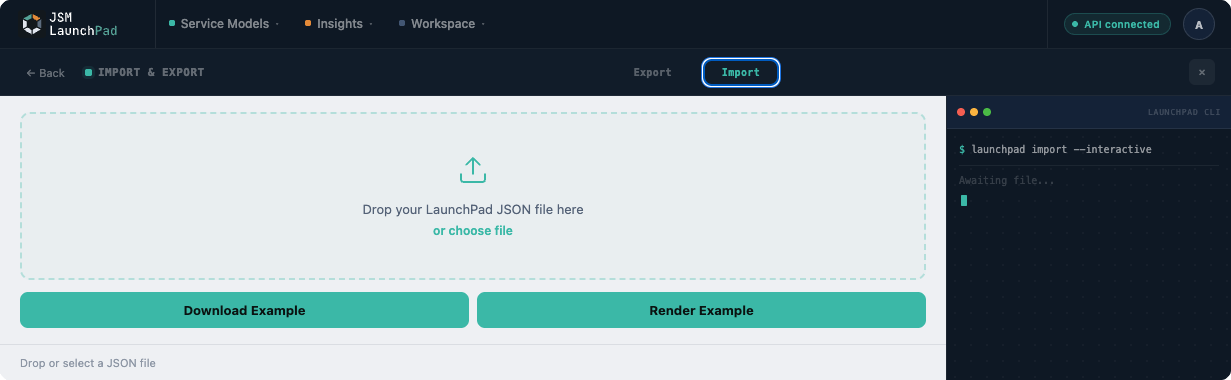Click the blinking terminal cursor
This screenshot has width=1231, height=380.
point(964,201)
